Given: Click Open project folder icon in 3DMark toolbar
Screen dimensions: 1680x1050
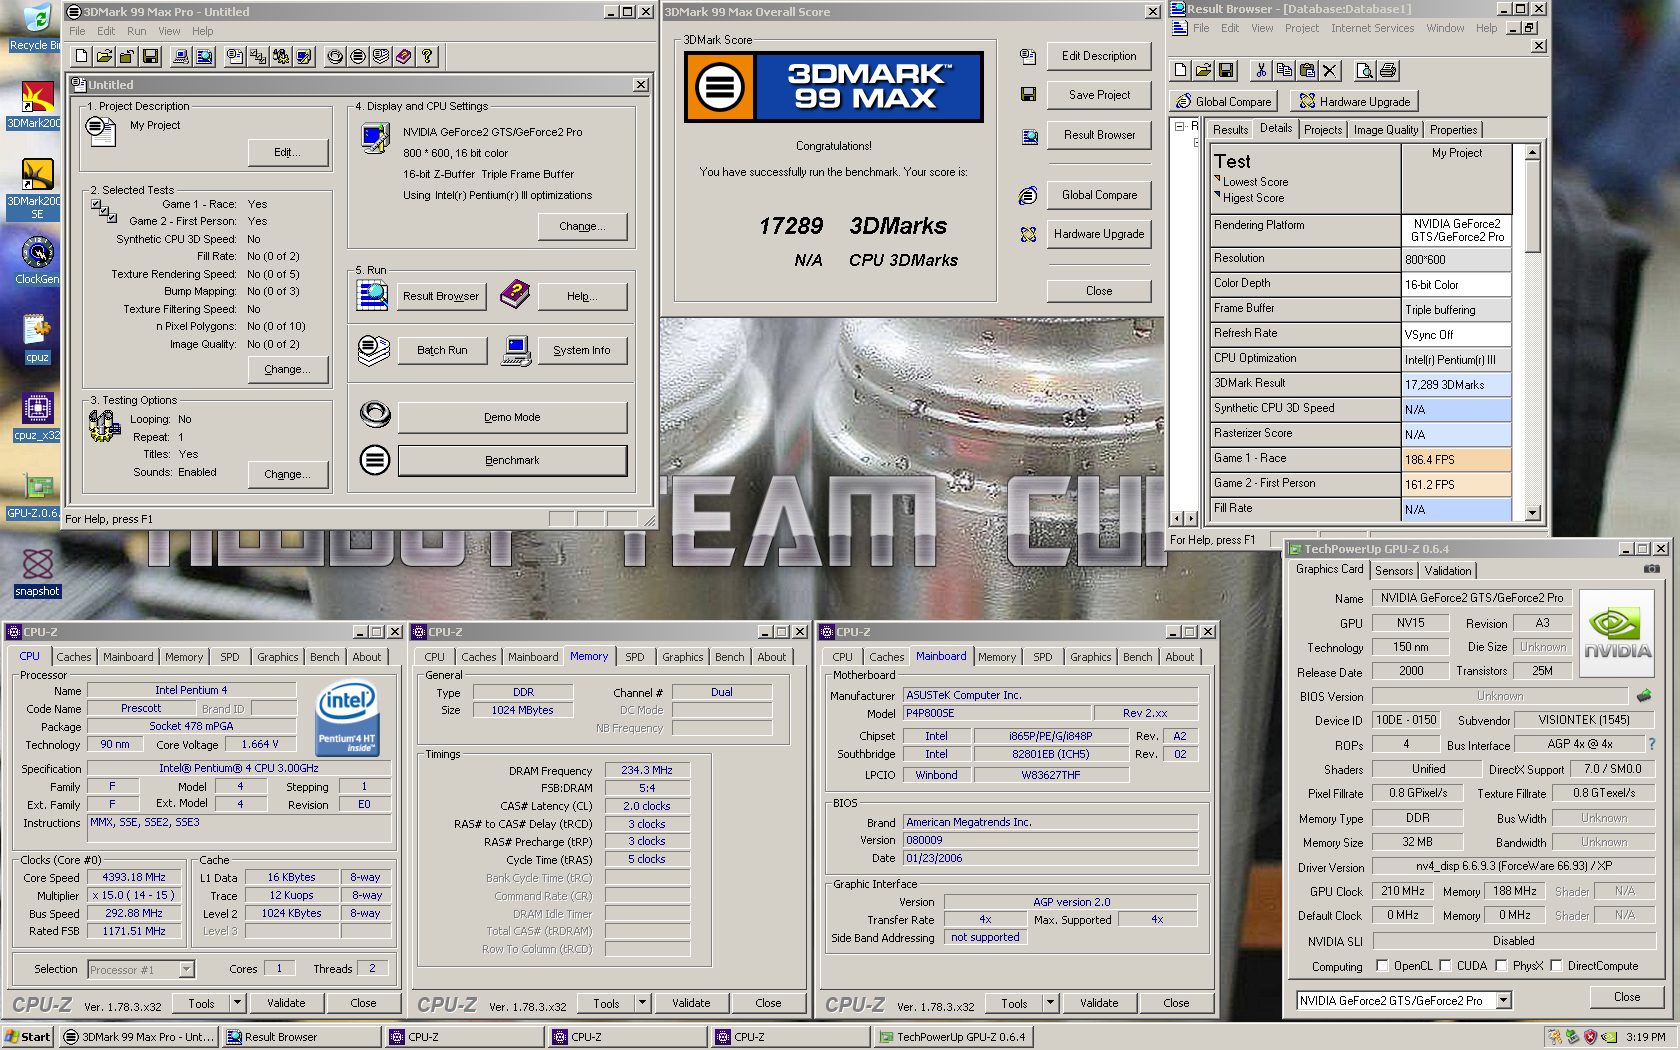Looking at the screenshot, I should click(105, 57).
